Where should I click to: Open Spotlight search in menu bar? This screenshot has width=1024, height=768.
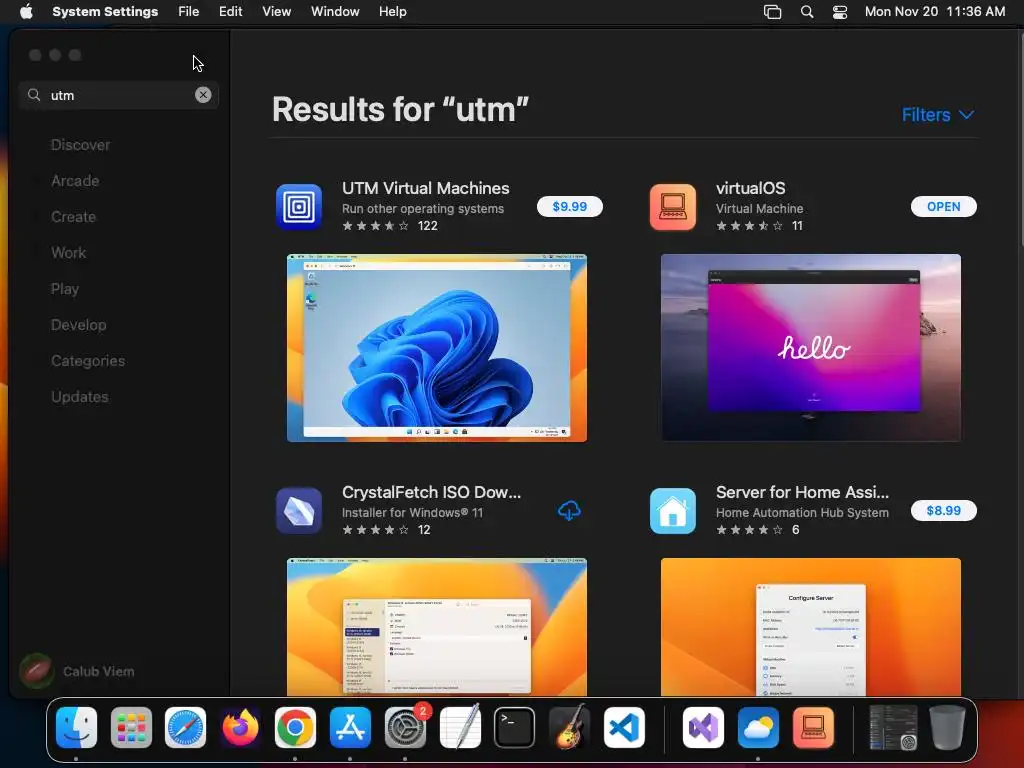click(807, 11)
